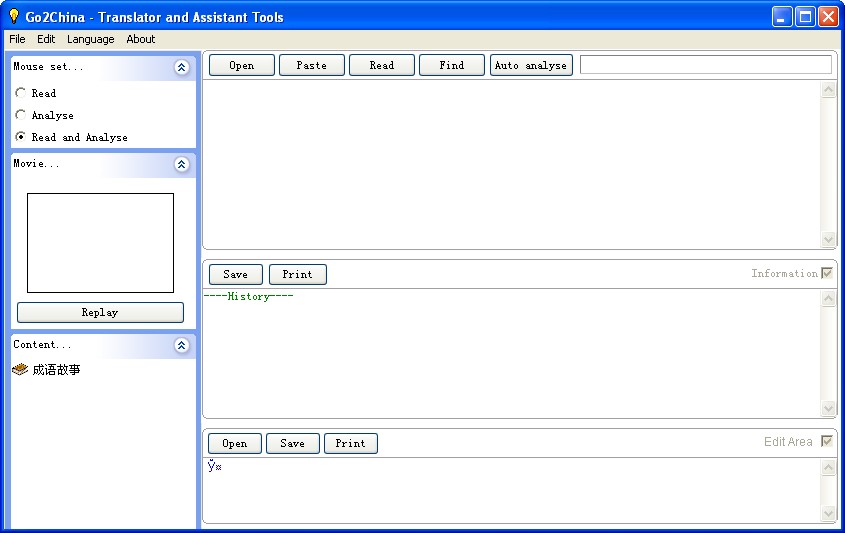Click the Auto analyse button
Viewport: 845px width, 533px height.
[531, 65]
